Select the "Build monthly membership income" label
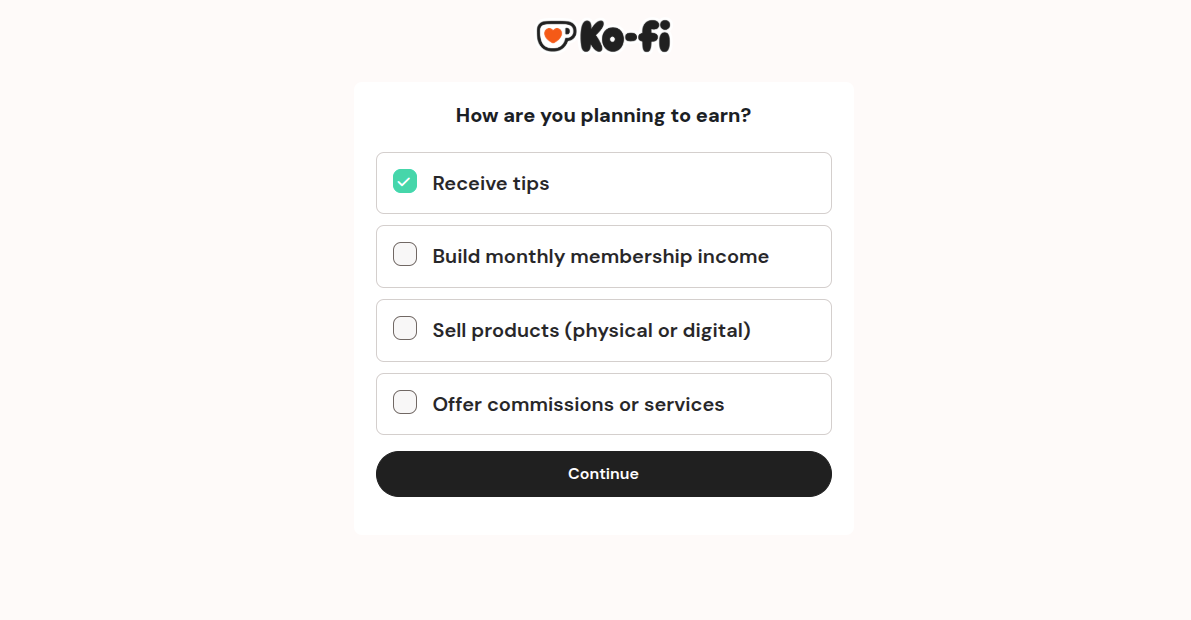The image size is (1191, 620). click(x=600, y=257)
